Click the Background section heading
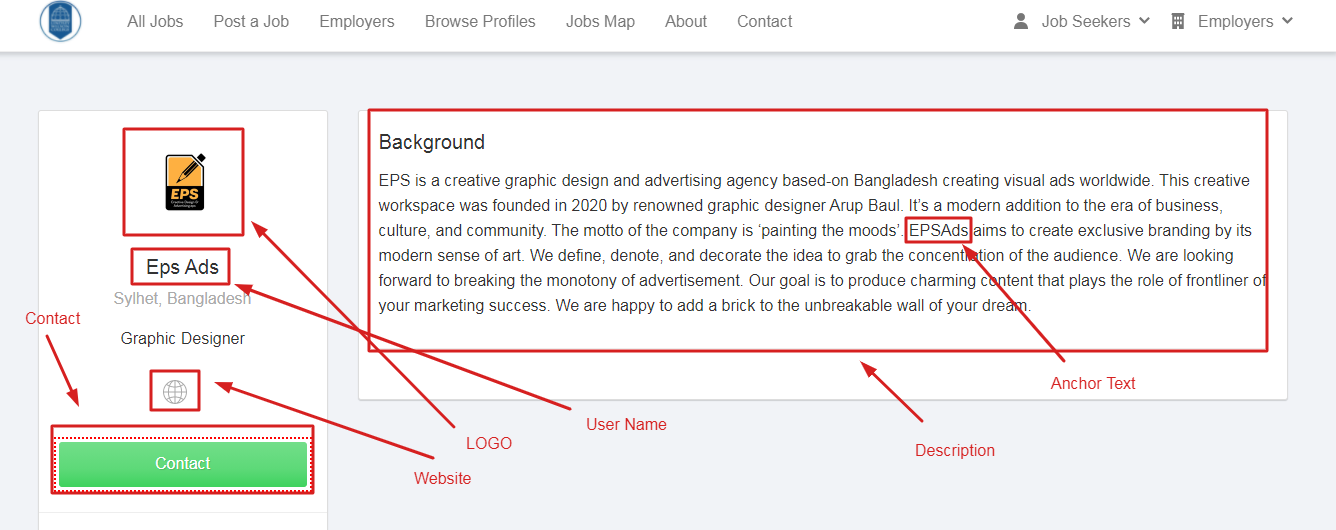Image resolution: width=1336 pixels, height=530 pixels. click(432, 142)
